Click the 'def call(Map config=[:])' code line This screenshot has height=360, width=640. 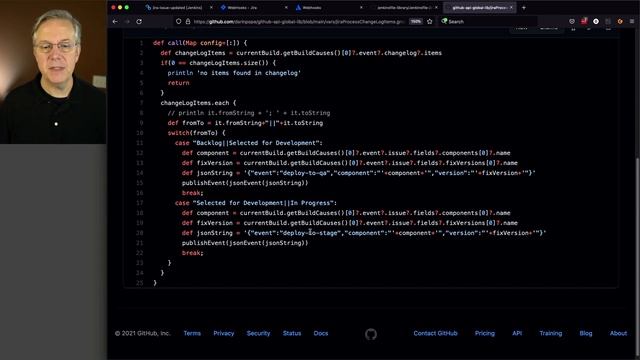[x=200, y=43]
